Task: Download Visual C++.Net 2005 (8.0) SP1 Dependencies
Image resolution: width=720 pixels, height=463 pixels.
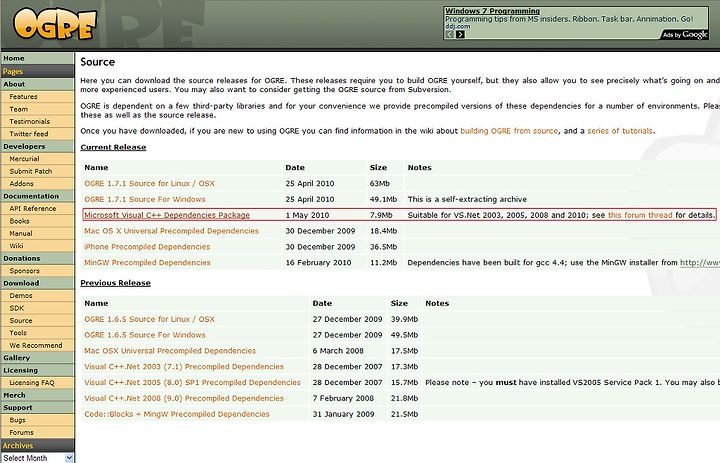Action: pos(192,382)
